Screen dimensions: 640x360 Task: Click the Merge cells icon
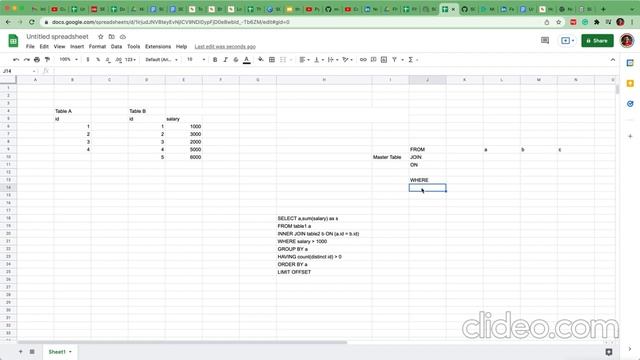click(x=283, y=60)
